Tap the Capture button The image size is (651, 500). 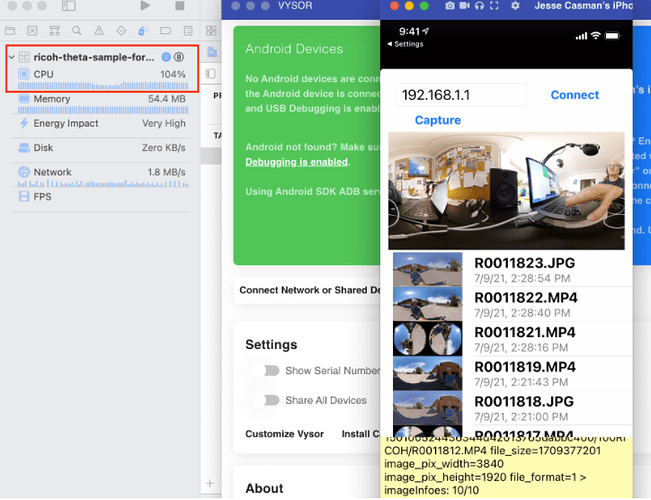tap(438, 120)
